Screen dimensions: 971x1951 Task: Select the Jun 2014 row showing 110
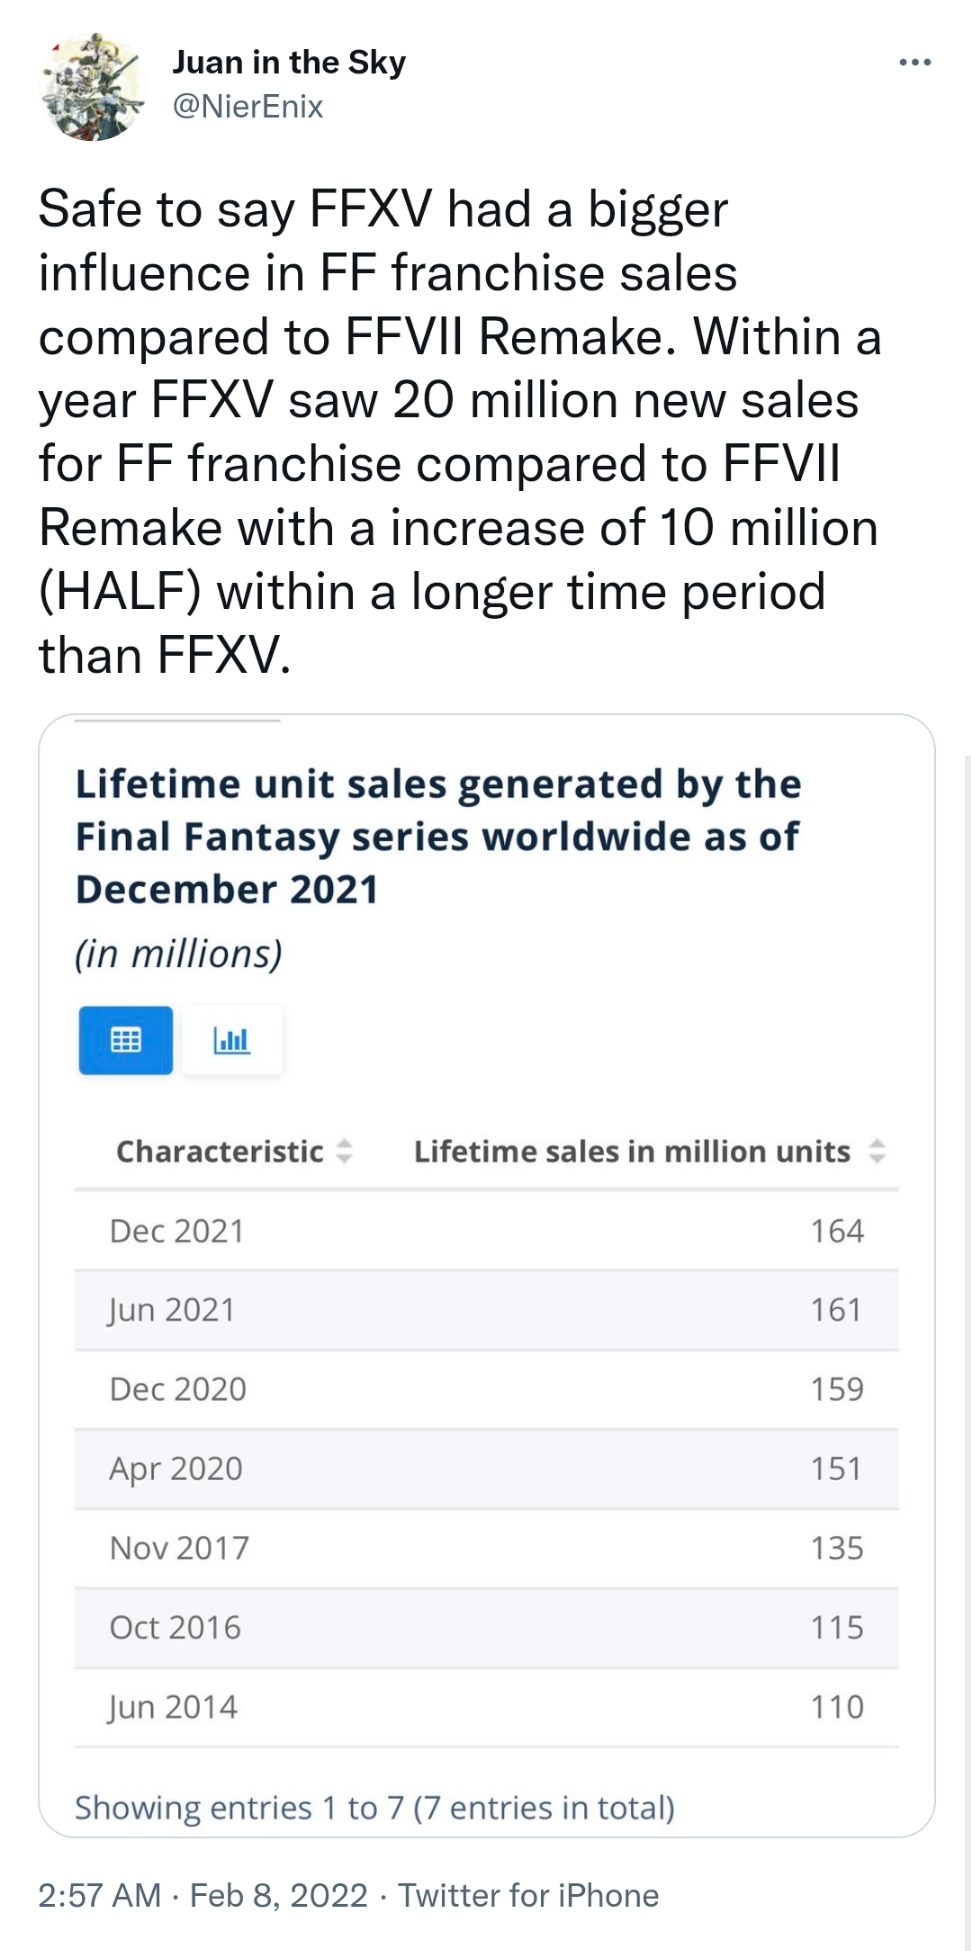(486, 1707)
